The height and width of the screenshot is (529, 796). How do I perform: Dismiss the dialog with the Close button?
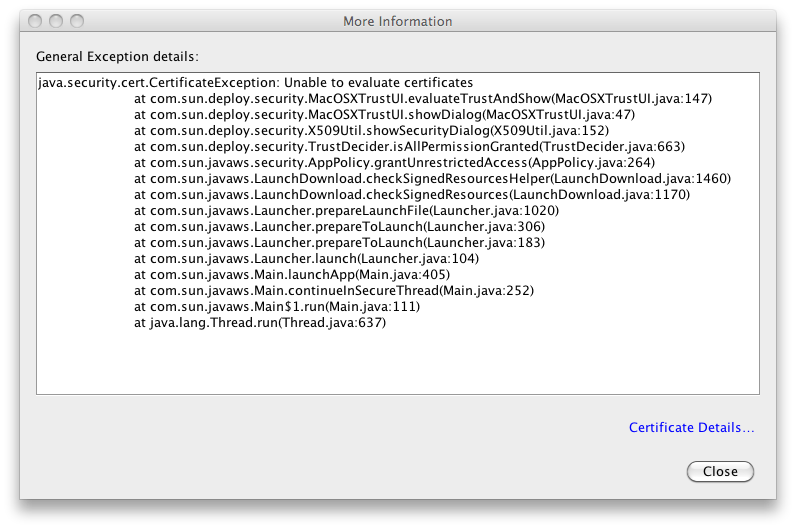[x=720, y=472]
